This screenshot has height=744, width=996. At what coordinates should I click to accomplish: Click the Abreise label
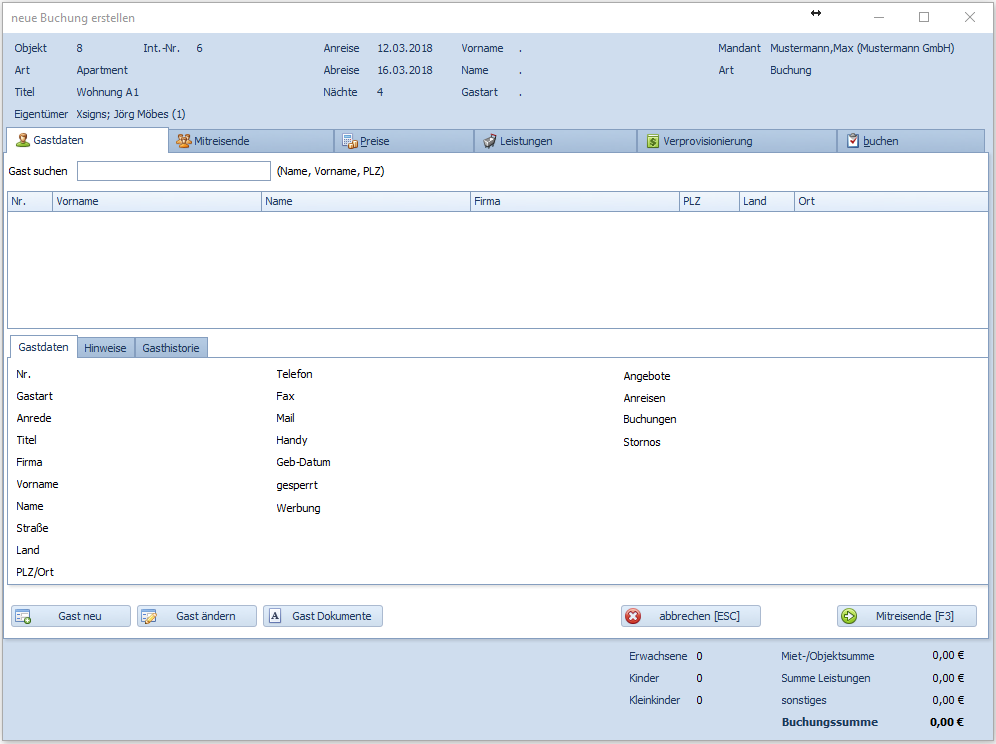click(x=341, y=71)
